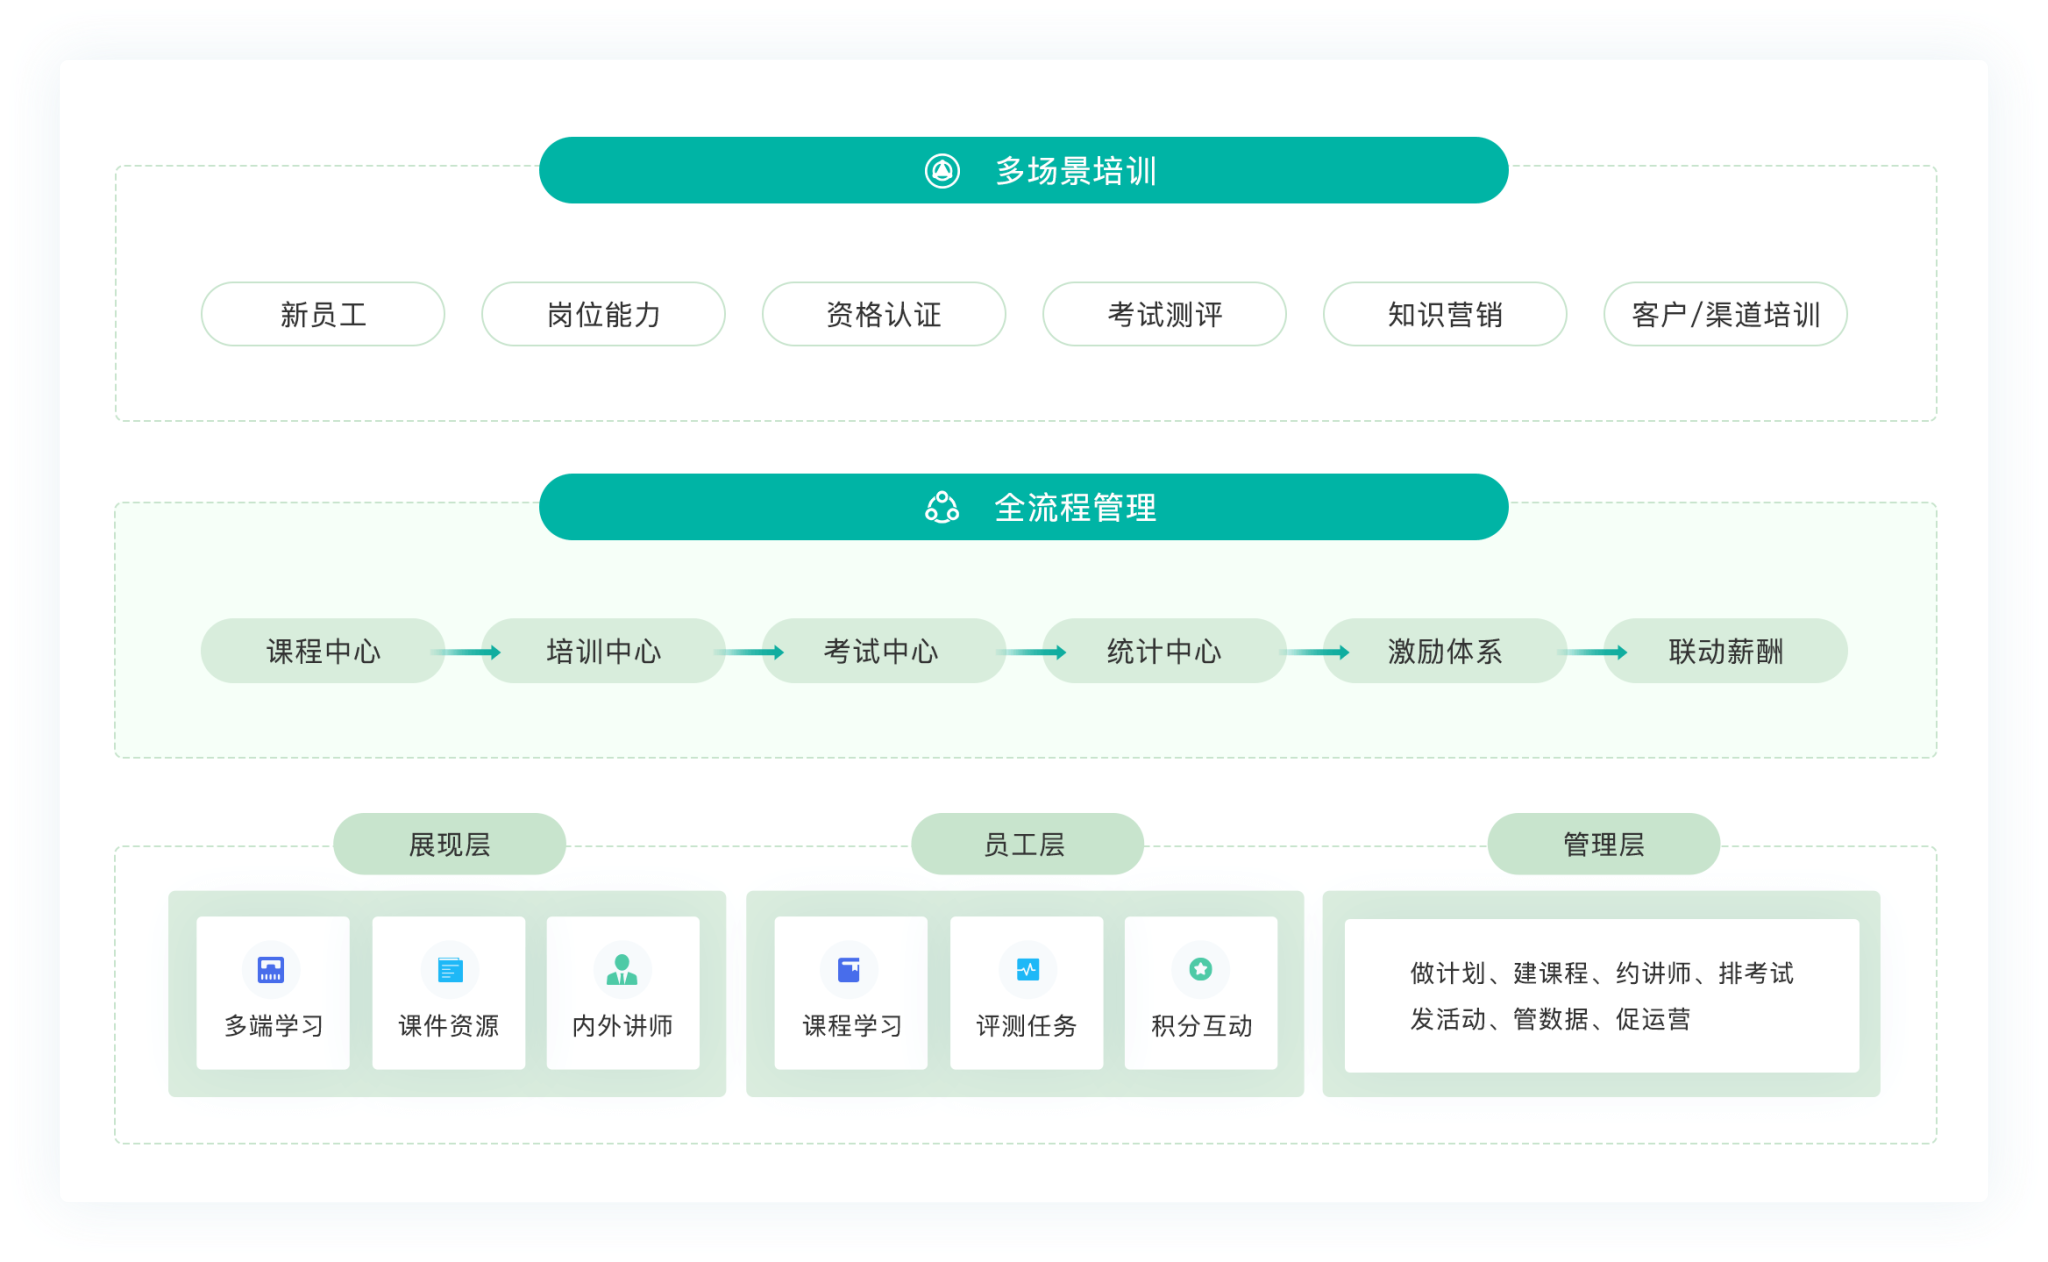The image size is (2048, 1262).
Task: Click the 评测任务 chart icon
Action: pos(1027,969)
